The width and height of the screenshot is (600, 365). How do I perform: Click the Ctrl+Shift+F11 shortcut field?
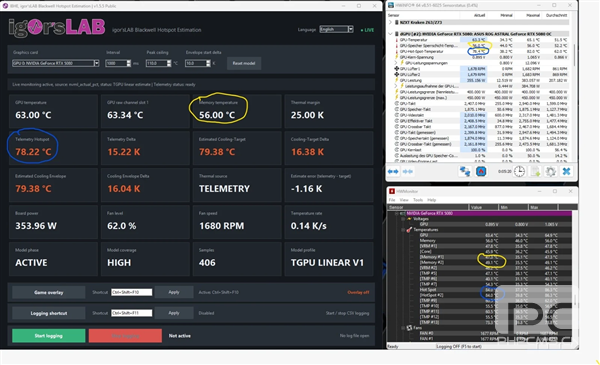click(131, 313)
